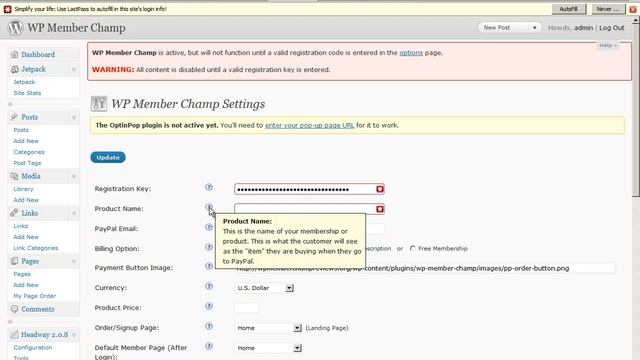Select the Free Membership radio button

pos(413,248)
